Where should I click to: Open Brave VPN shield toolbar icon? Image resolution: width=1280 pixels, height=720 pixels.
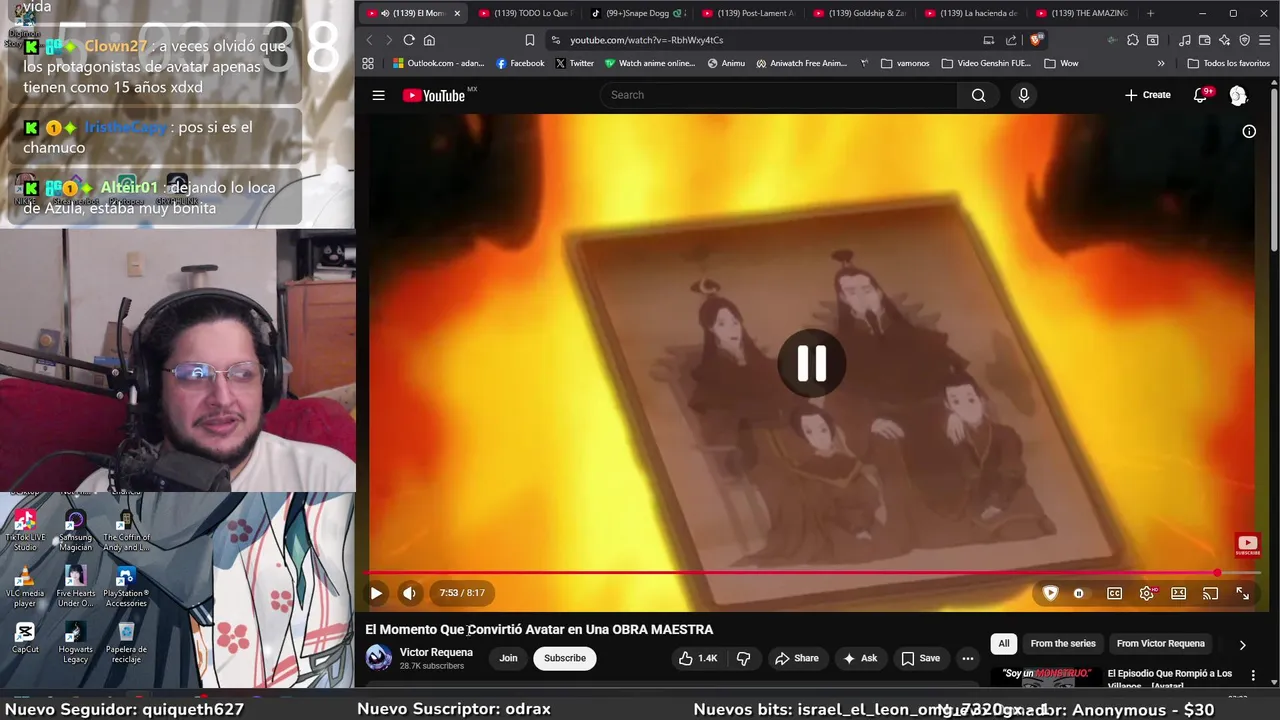[x=1244, y=40]
